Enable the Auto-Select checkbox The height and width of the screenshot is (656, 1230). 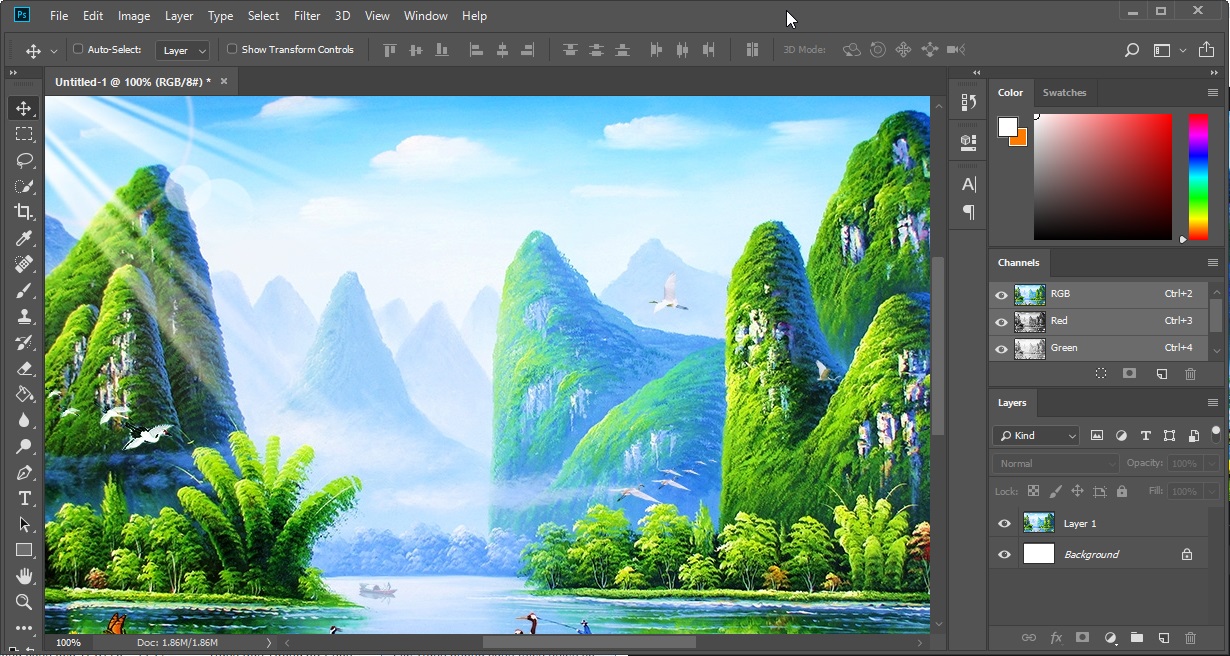(x=78, y=49)
